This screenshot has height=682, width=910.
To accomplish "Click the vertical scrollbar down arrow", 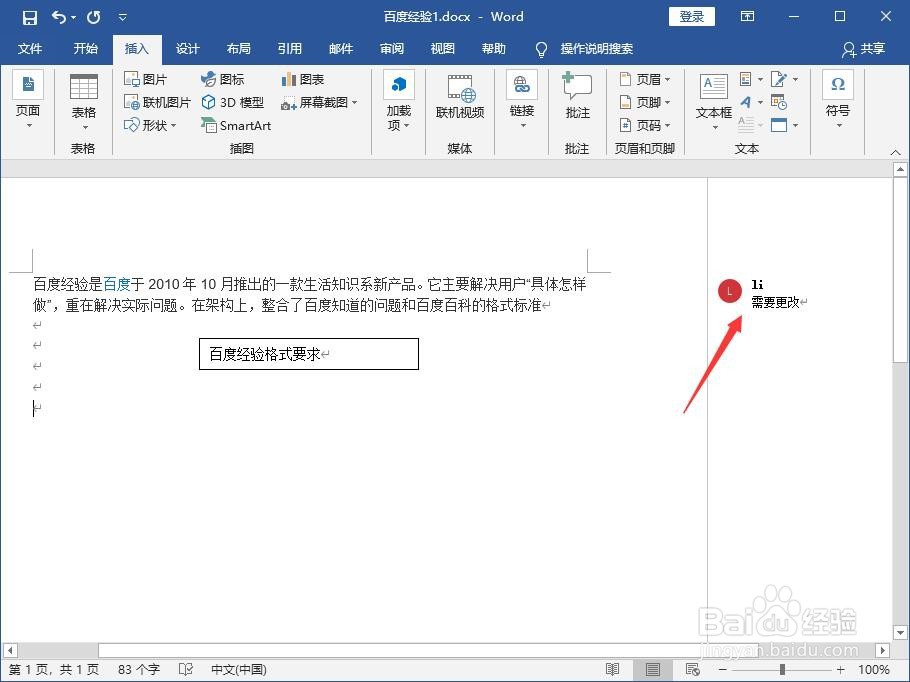I will coord(900,633).
